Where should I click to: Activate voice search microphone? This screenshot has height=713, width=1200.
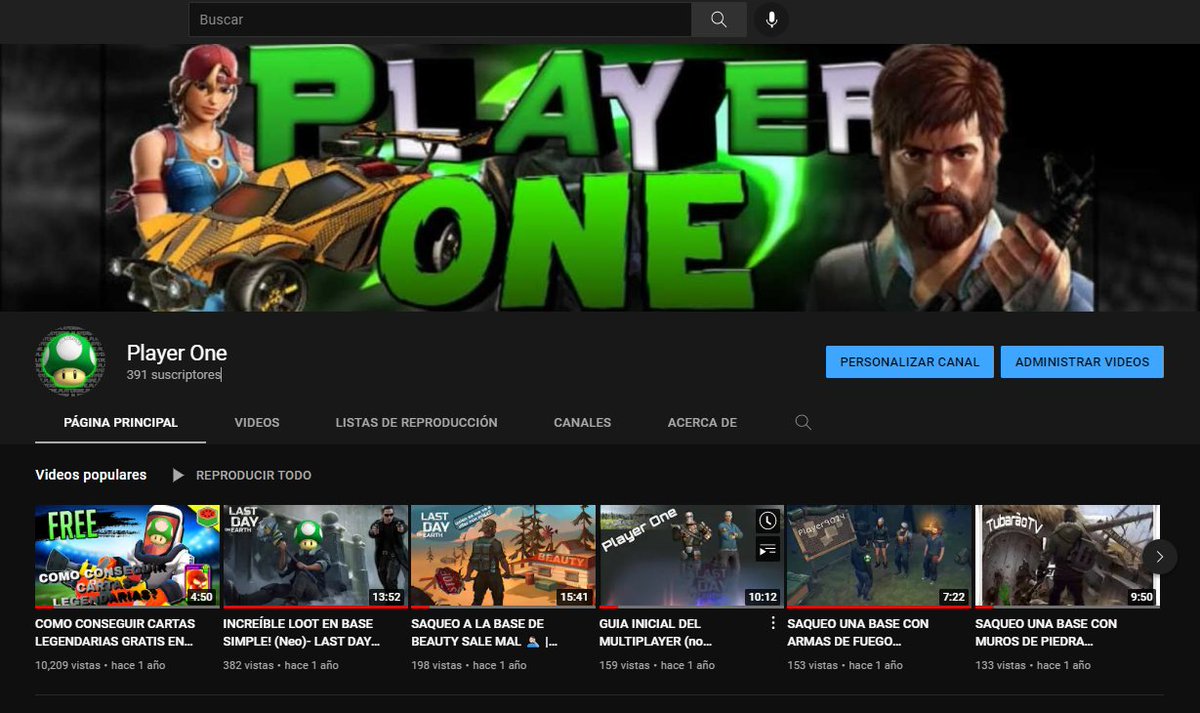[771, 20]
